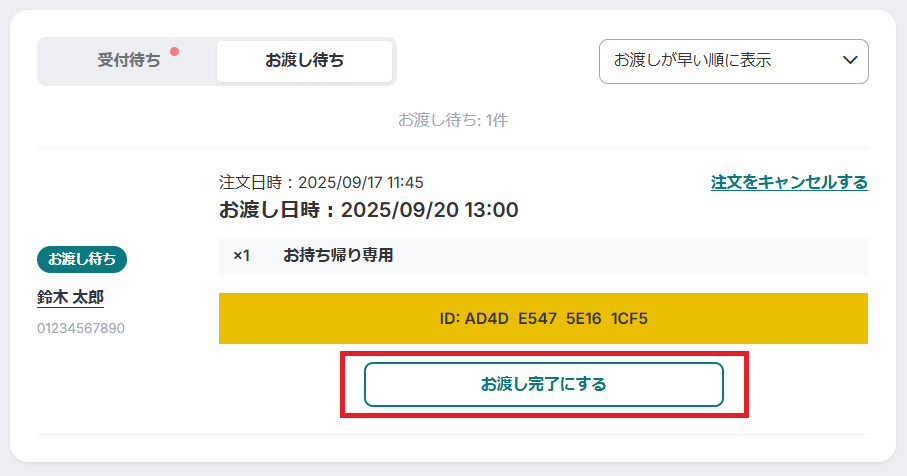The height and width of the screenshot is (476, 907).
Task: Click the 注文をキャンセルする link
Action: pos(789,182)
